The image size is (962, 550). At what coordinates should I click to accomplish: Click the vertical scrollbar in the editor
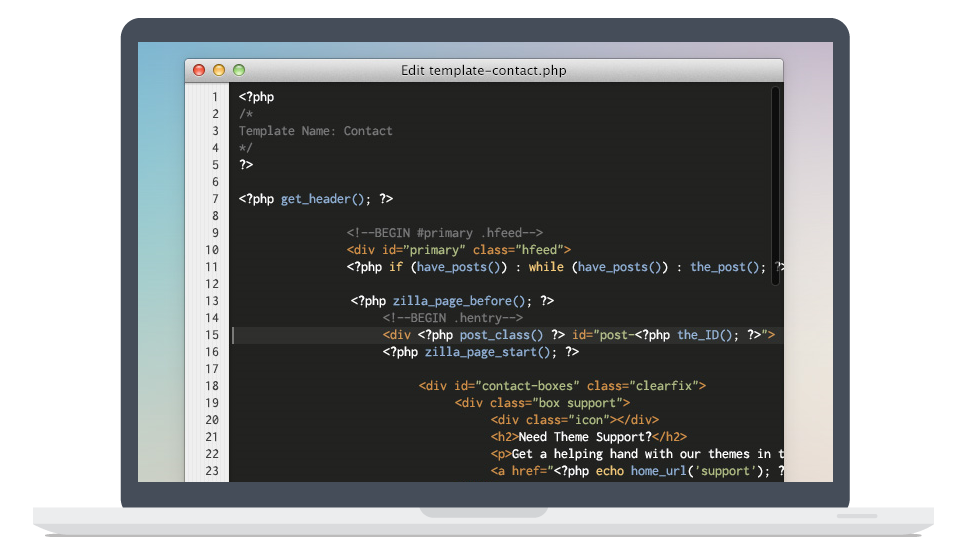(x=775, y=185)
